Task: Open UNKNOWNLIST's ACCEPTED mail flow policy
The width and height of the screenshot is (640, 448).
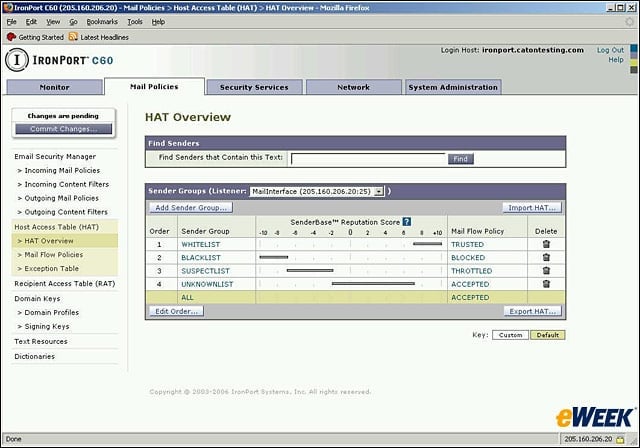Action: tap(470, 284)
